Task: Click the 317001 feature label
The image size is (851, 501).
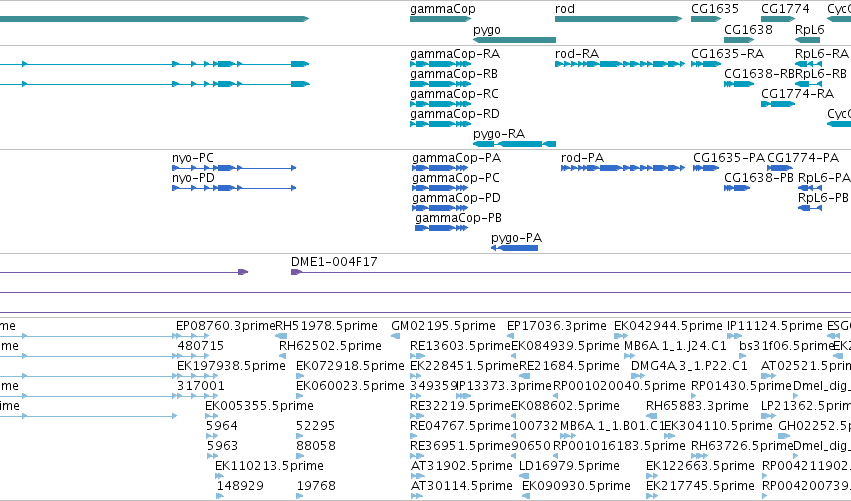Action: click(200, 386)
